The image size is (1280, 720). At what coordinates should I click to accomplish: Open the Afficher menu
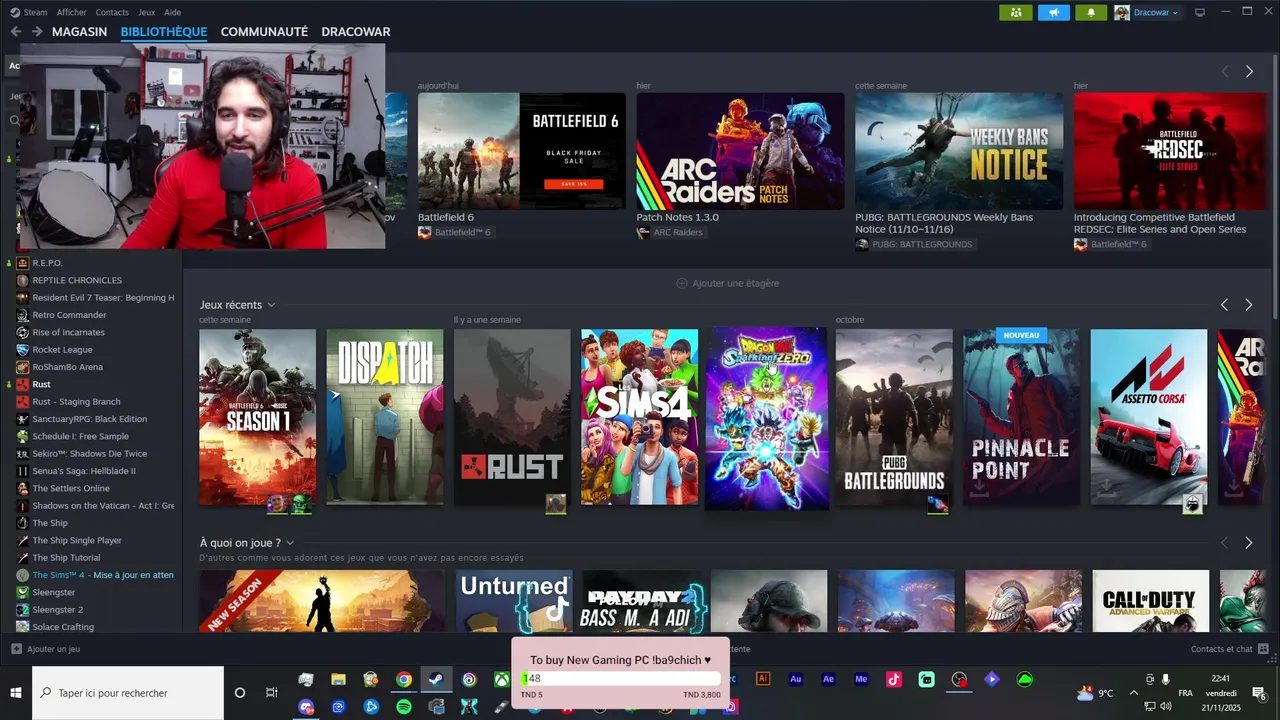click(72, 12)
